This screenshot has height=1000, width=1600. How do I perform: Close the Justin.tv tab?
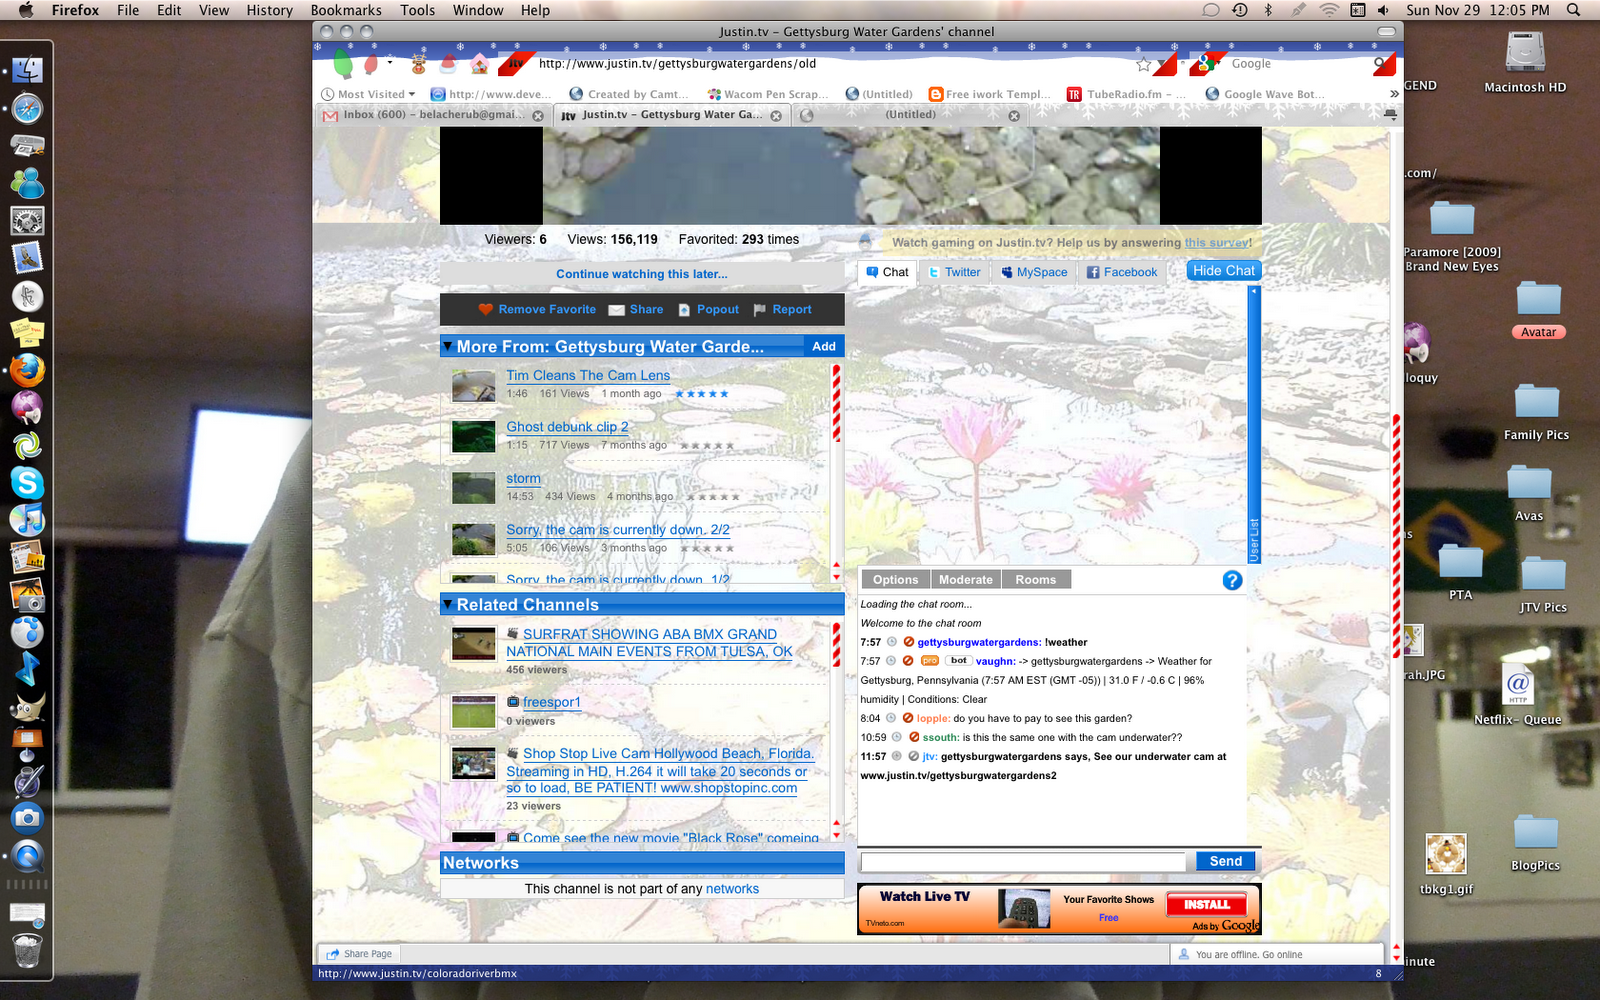pyautogui.click(x=776, y=116)
